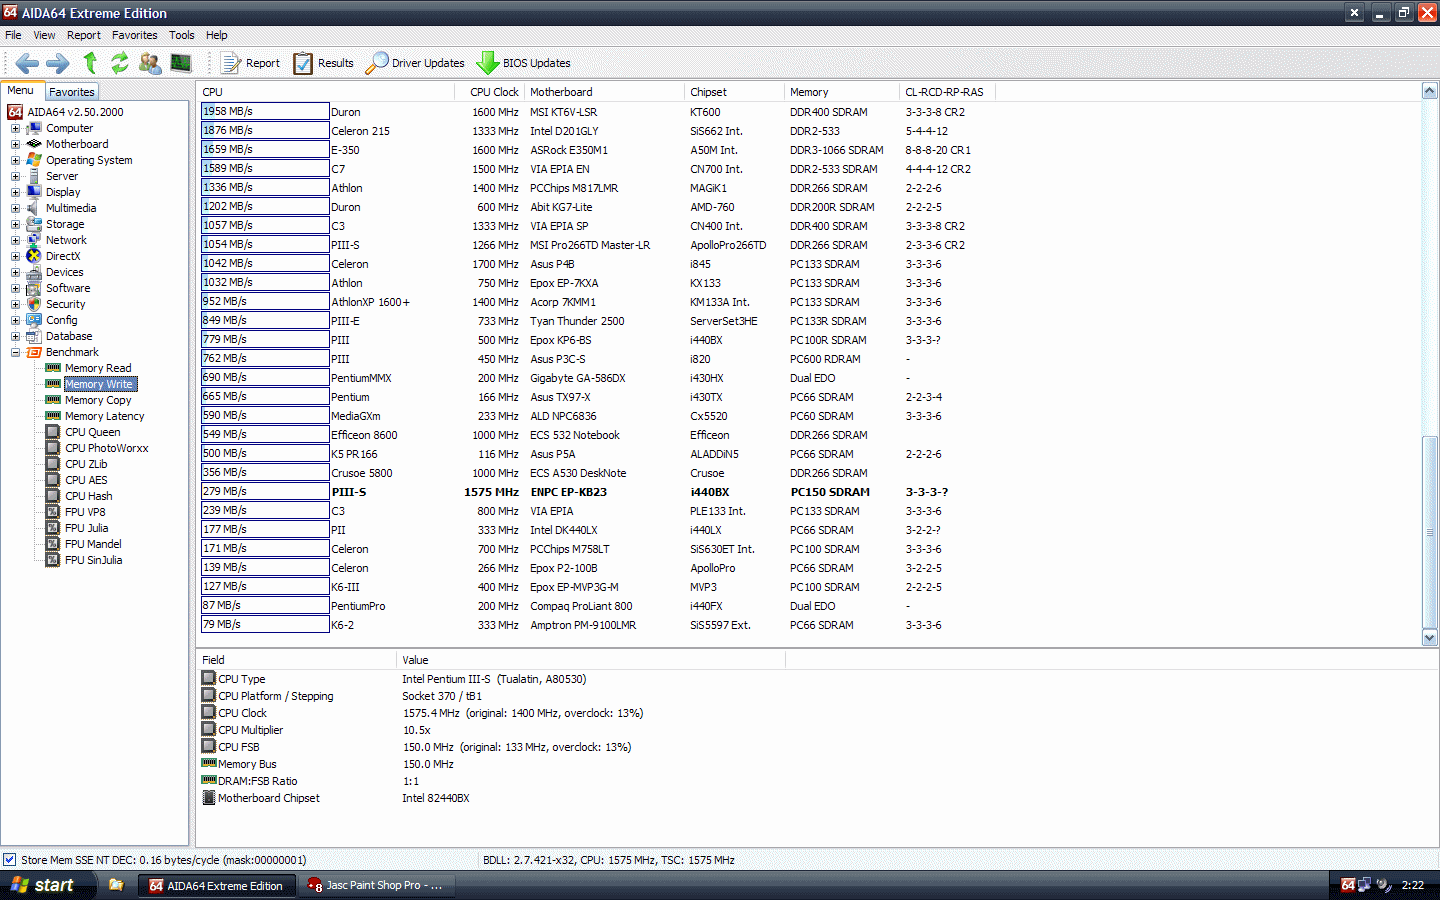Switch to the Favorites tab
Viewport: 1440px width, 900px height.
71,92
